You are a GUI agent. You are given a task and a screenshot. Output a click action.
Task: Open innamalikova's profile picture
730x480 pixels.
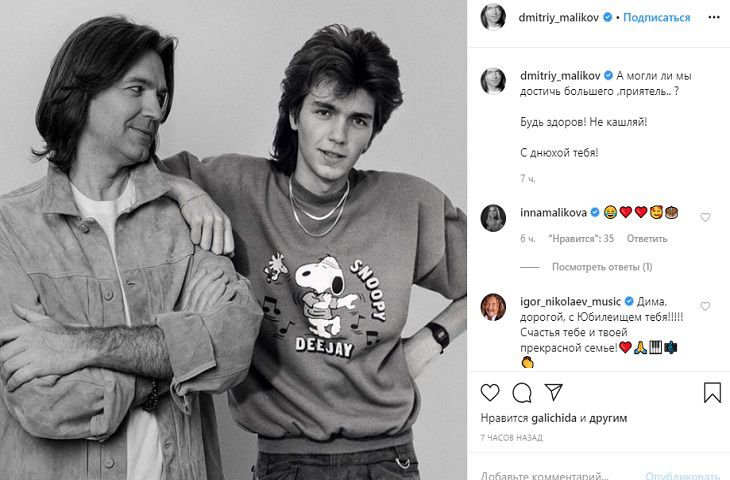click(x=493, y=217)
